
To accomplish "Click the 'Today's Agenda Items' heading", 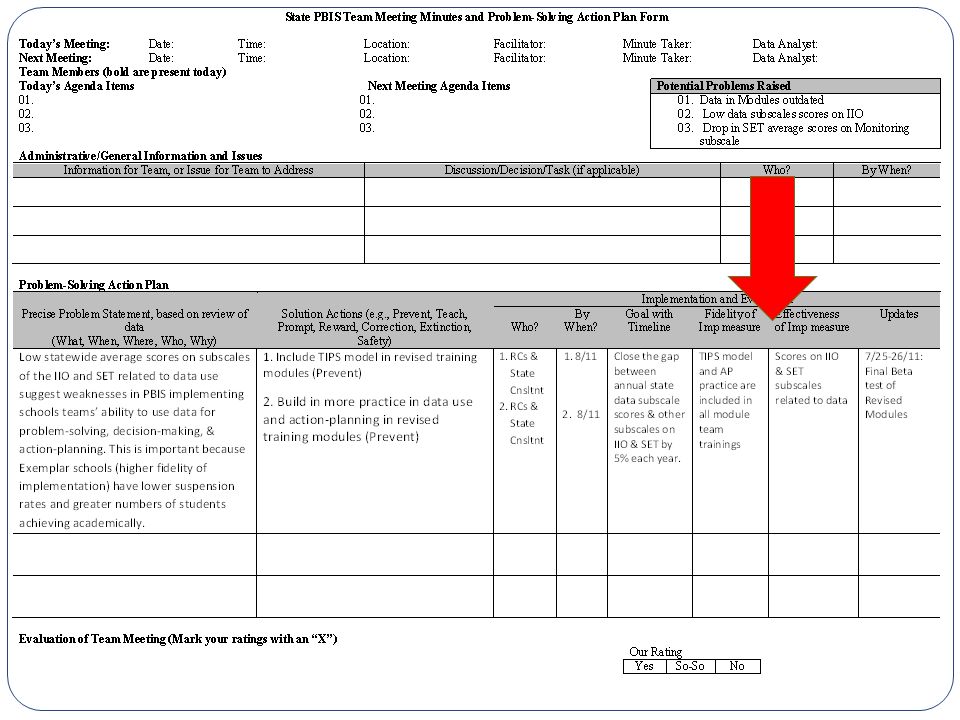I will click(77, 86).
